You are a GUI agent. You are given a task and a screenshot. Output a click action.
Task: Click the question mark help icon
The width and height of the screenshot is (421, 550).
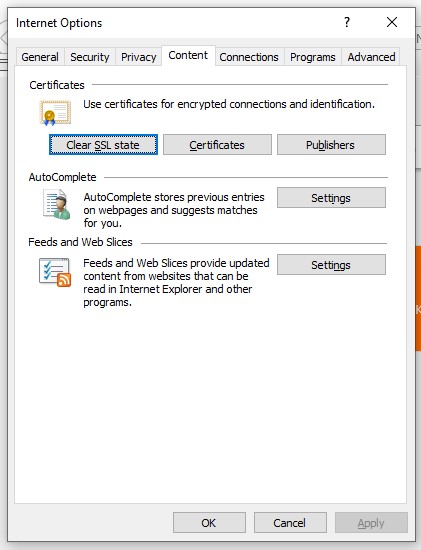click(347, 22)
